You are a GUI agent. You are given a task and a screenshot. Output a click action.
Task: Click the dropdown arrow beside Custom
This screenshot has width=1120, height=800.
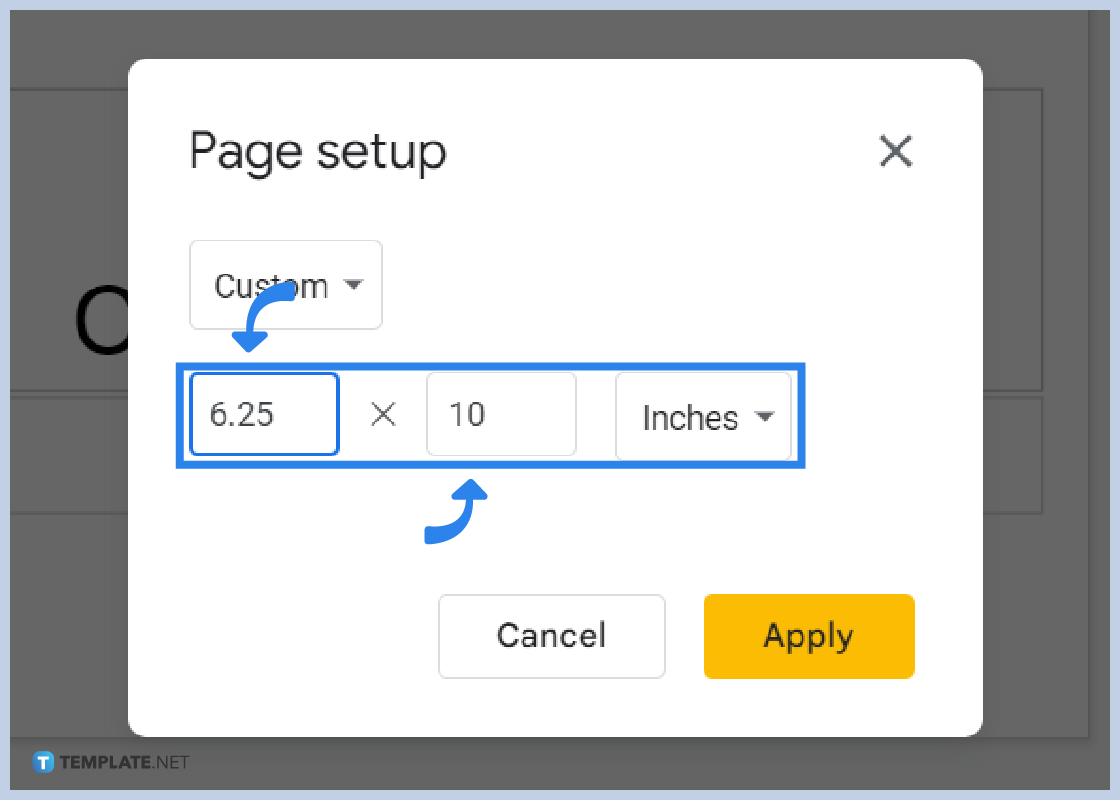tap(353, 284)
